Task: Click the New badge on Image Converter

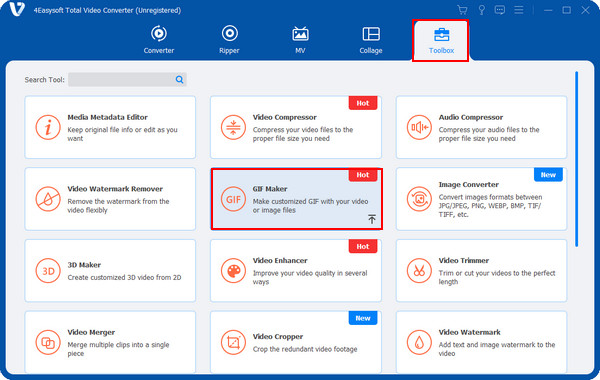Action: (548, 175)
